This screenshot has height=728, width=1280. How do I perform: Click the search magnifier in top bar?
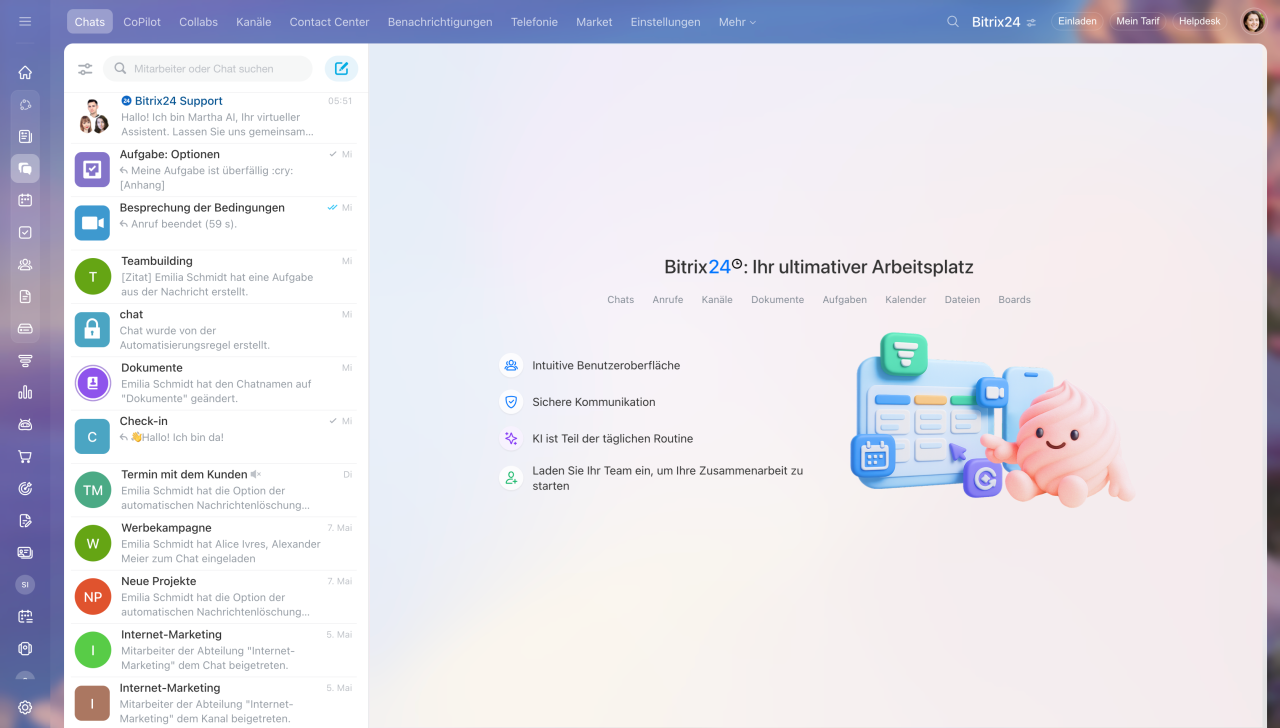tap(953, 21)
